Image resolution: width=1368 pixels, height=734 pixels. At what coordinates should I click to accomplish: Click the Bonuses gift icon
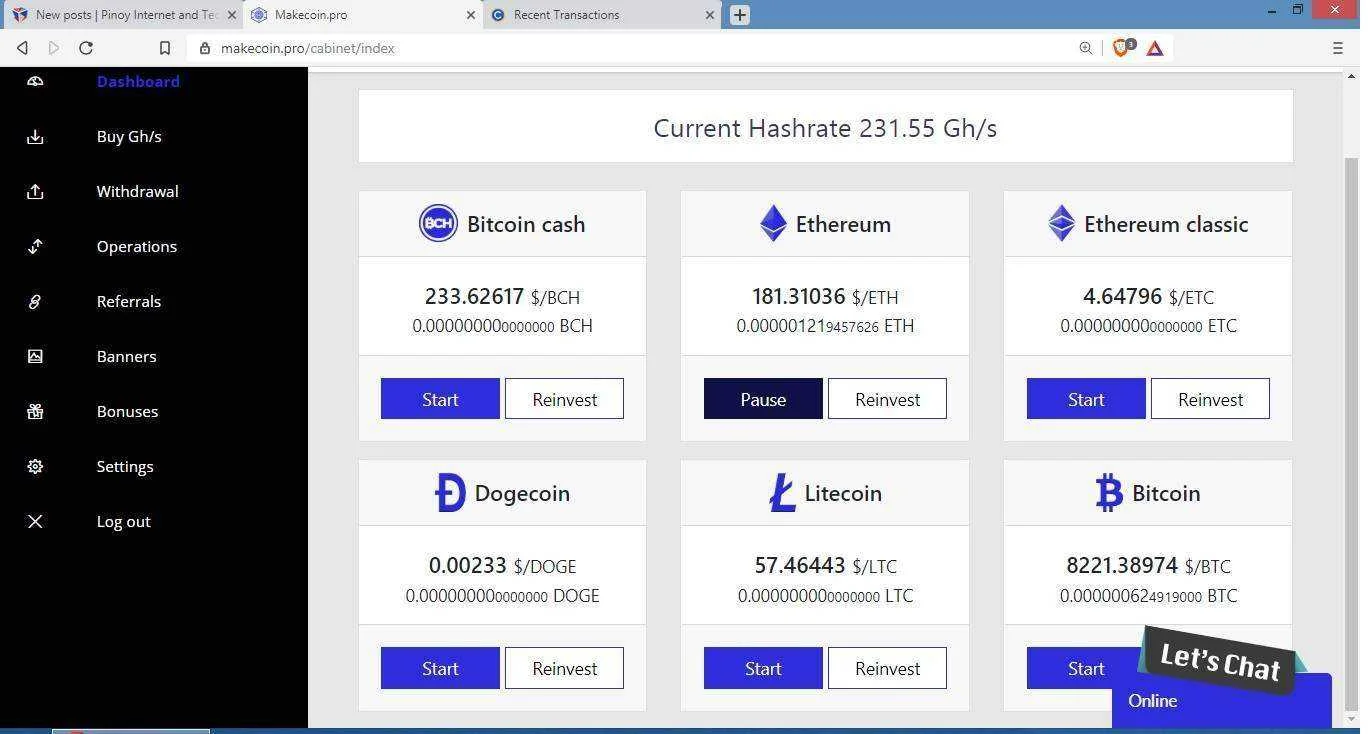coord(35,412)
